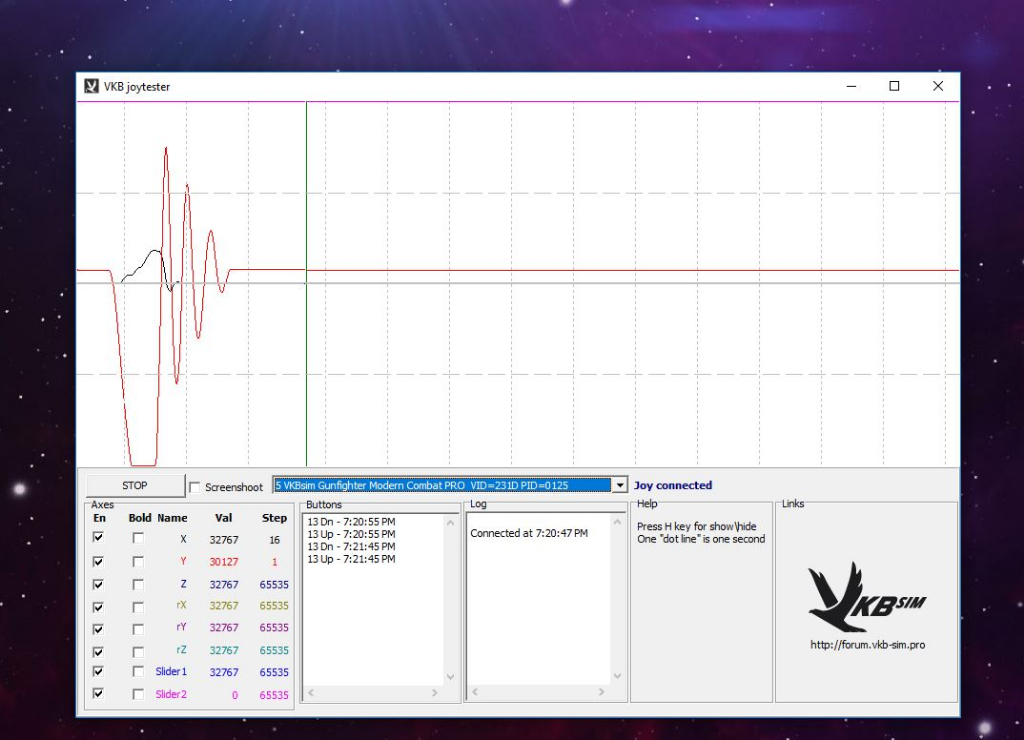Open the joystick device dropdown arrow

pos(620,485)
